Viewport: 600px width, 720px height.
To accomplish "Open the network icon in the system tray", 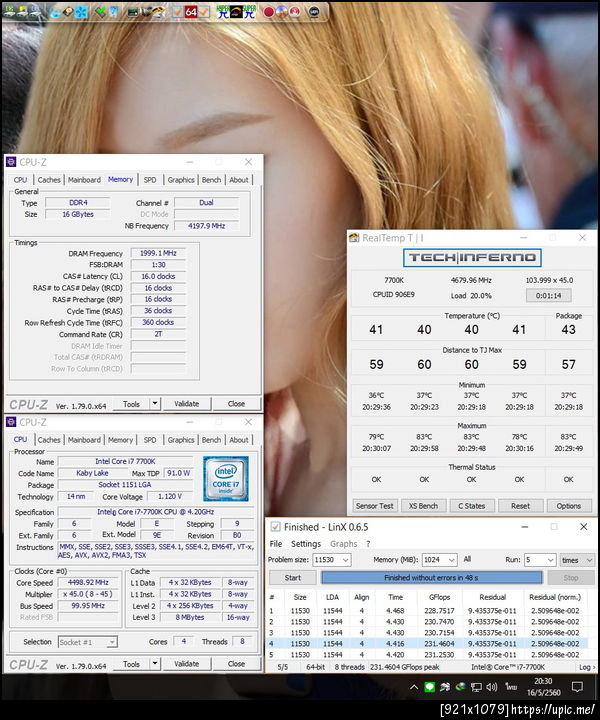I will (476, 687).
